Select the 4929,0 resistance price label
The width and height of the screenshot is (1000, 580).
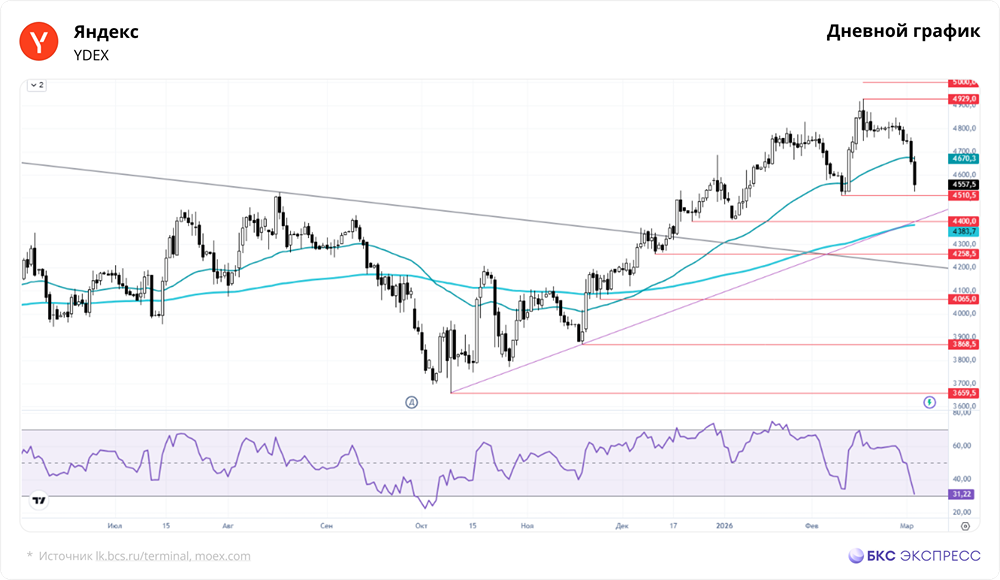964,99
